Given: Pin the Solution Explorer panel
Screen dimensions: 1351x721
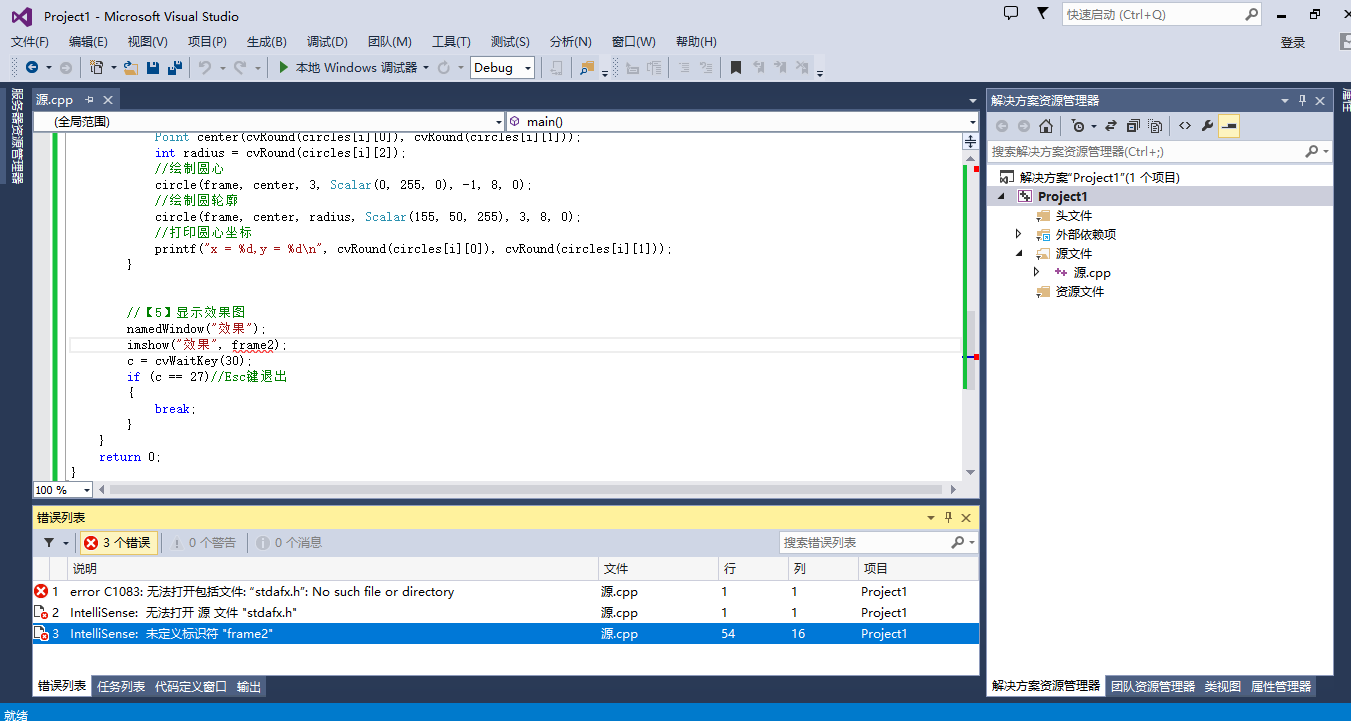Looking at the screenshot, I should coord(1302,100).
